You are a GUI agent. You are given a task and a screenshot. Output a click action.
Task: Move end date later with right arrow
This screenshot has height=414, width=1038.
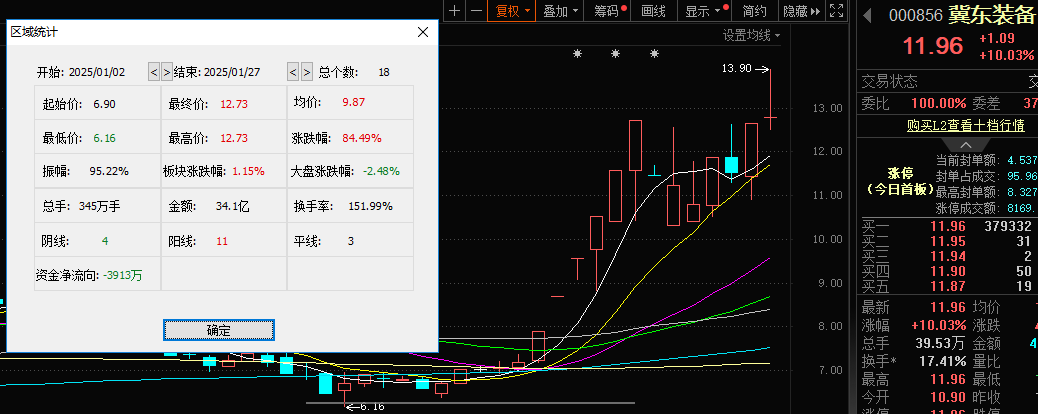click(x=306, y=72)
